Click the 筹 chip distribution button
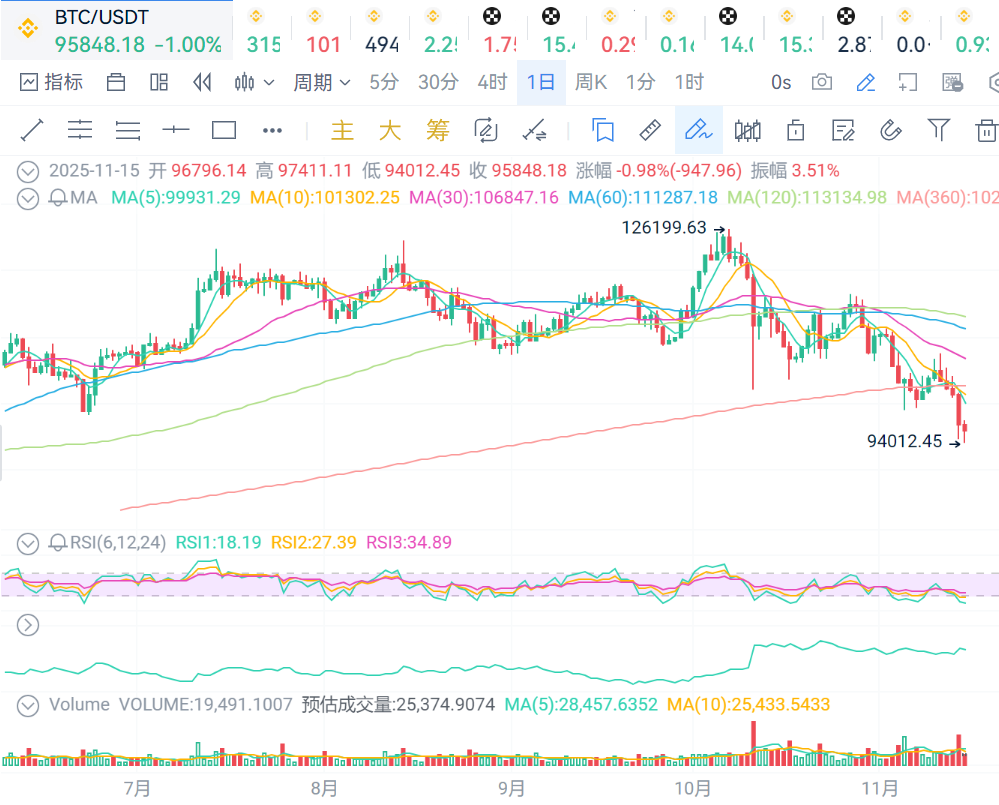 [437, 130]
